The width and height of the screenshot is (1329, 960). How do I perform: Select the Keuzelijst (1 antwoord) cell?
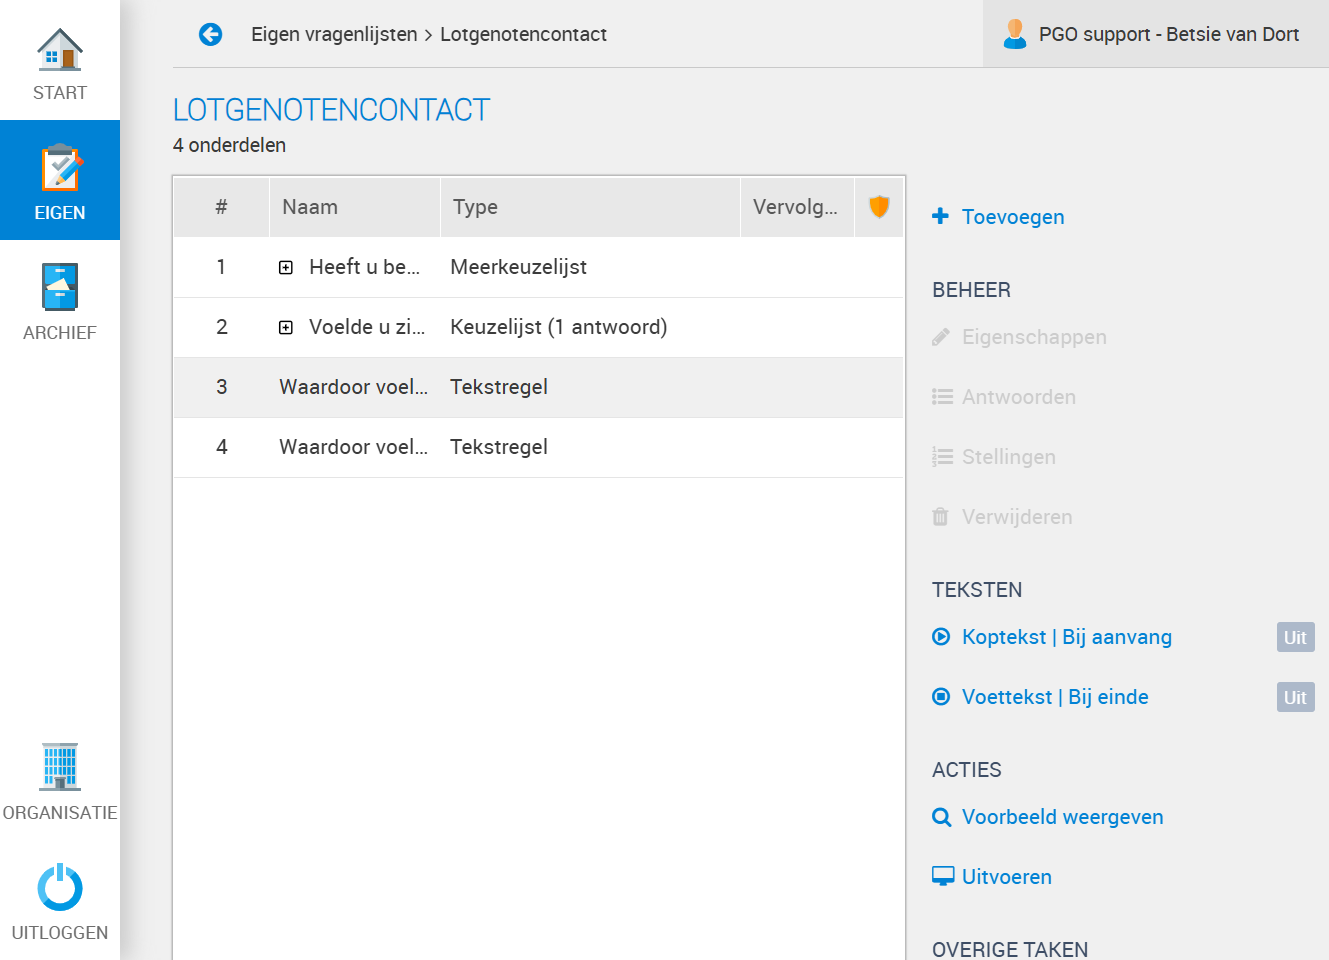click(x=558, y=327)
